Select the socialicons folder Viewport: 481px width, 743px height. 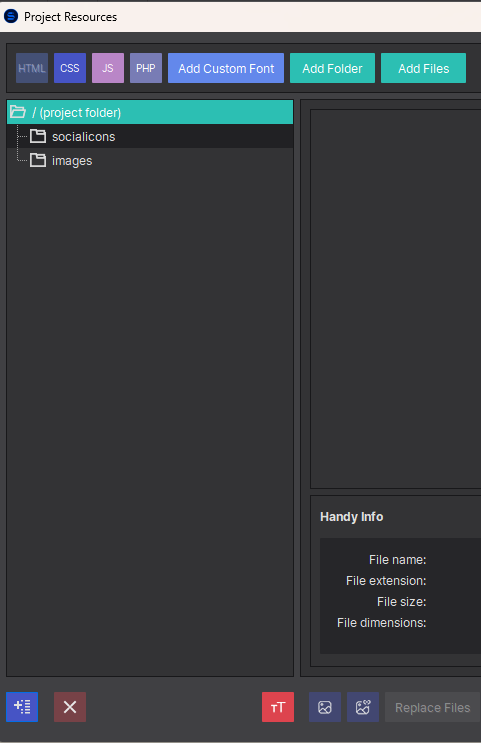150,136
